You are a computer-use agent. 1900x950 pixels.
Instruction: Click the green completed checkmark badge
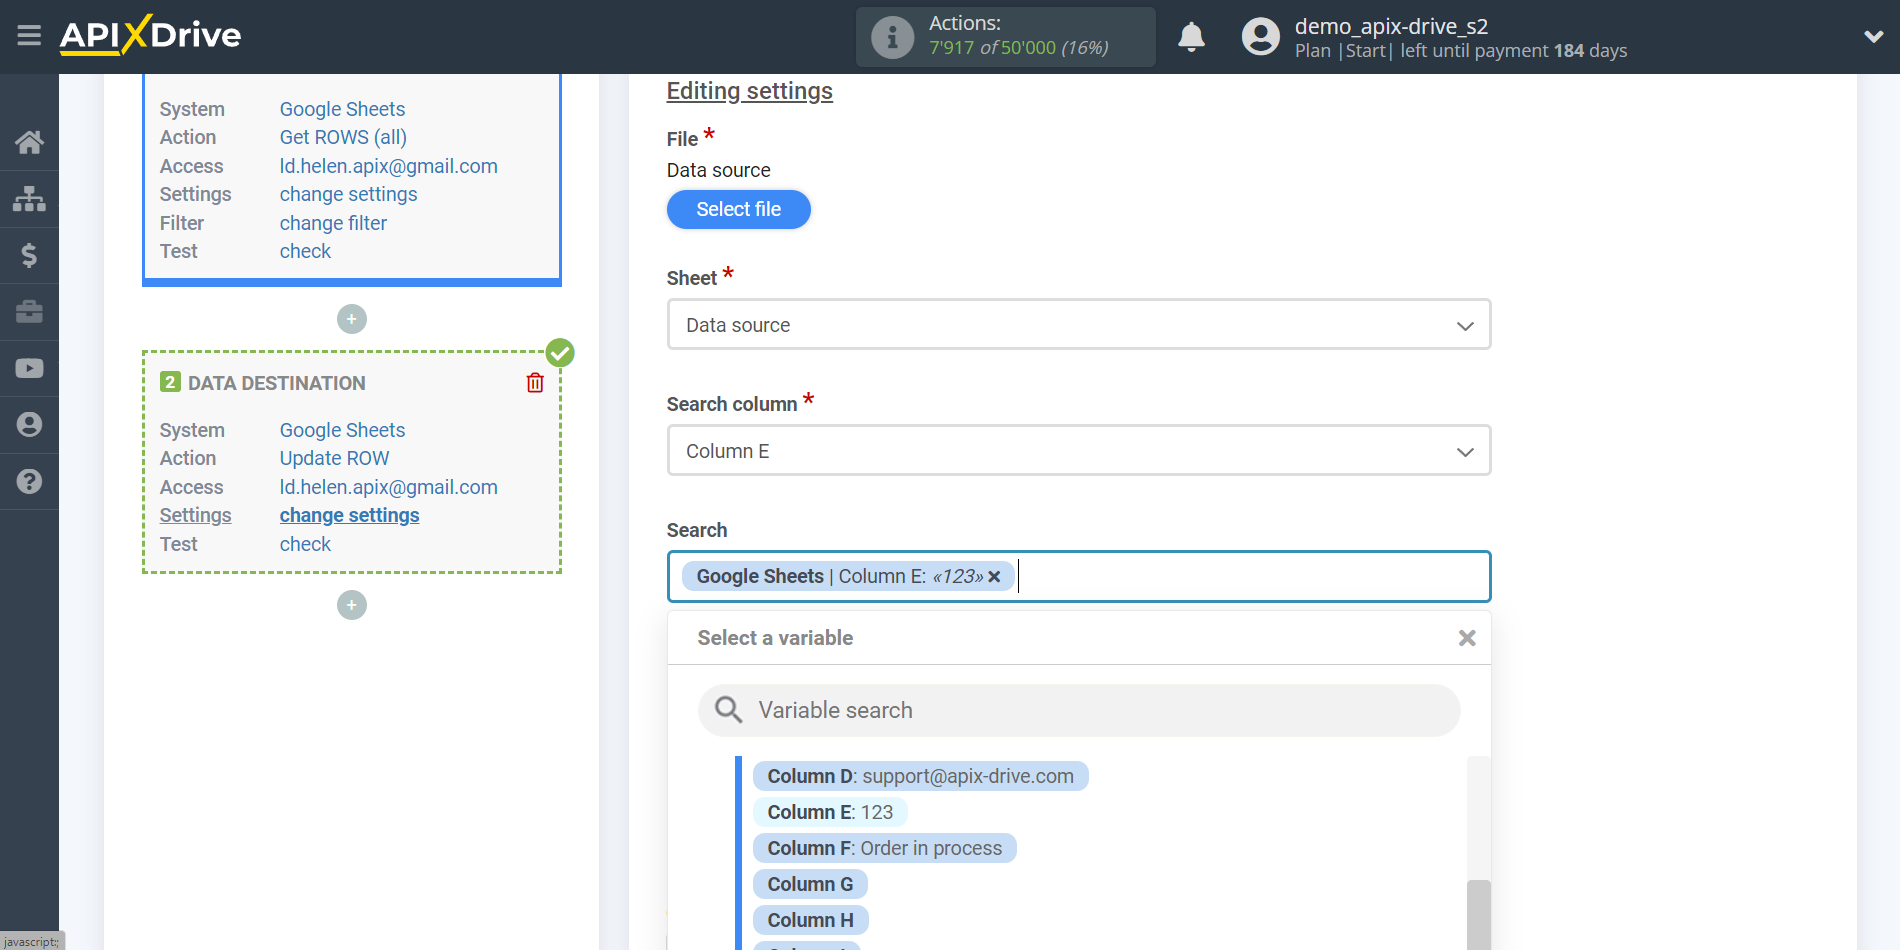pyautogui.click(x=560, y=352)
